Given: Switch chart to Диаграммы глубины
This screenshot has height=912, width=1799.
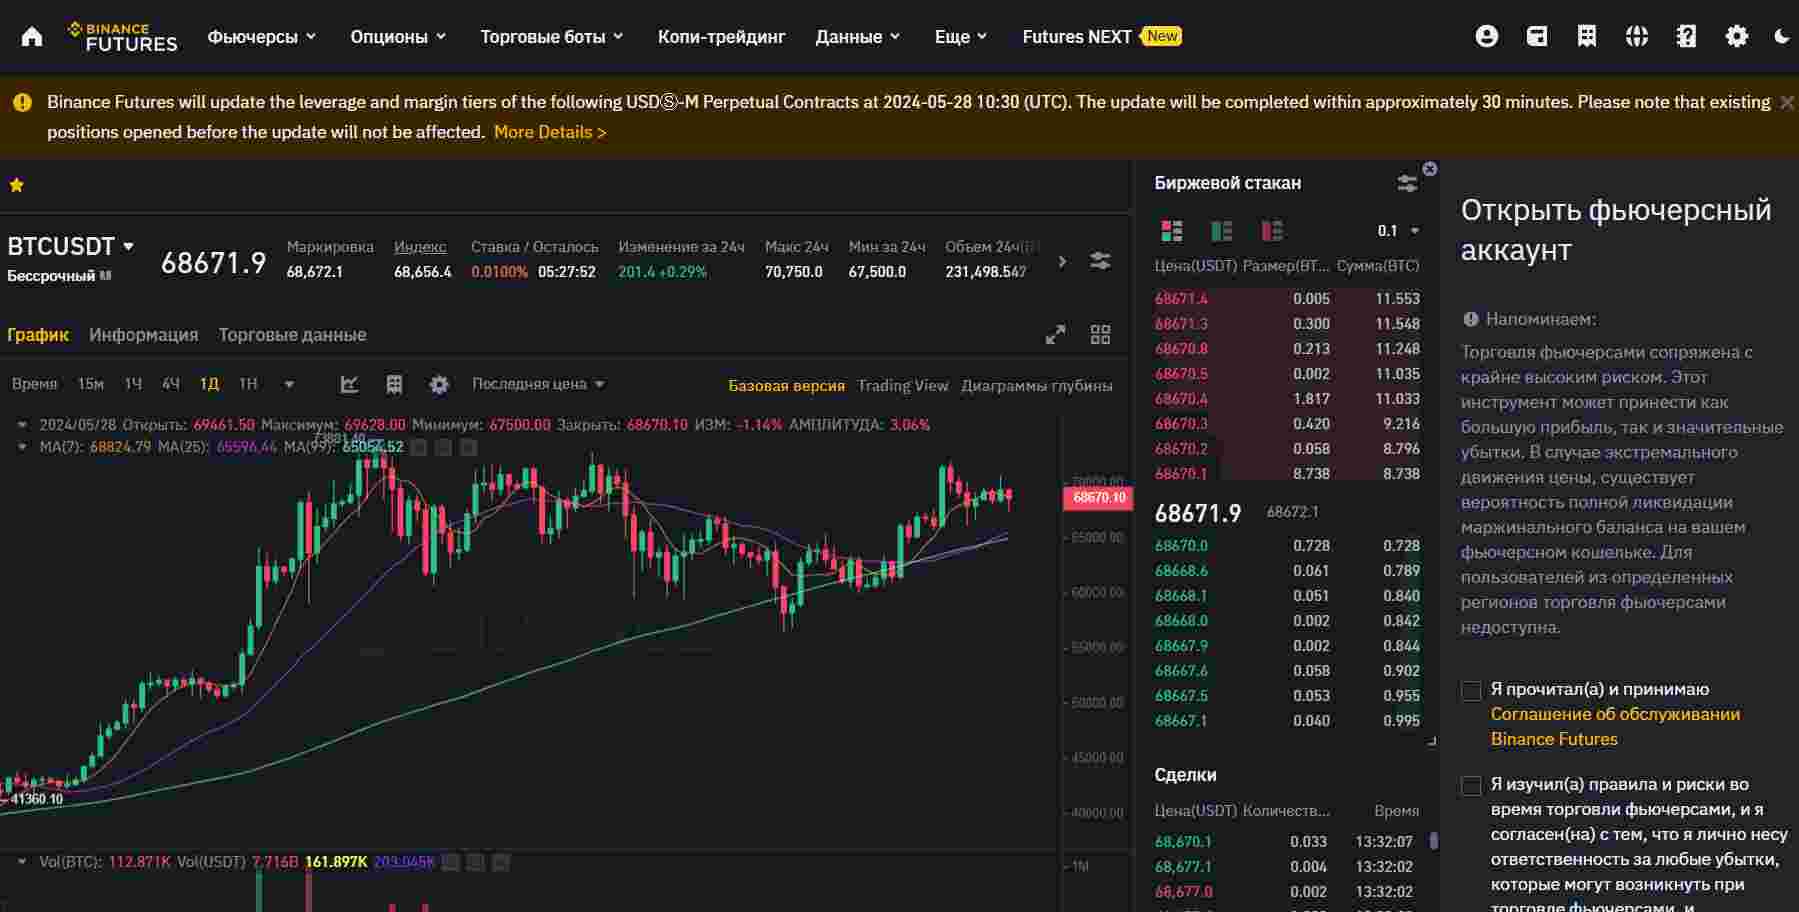Looking at the screenshot, I should click(1036, 386).
